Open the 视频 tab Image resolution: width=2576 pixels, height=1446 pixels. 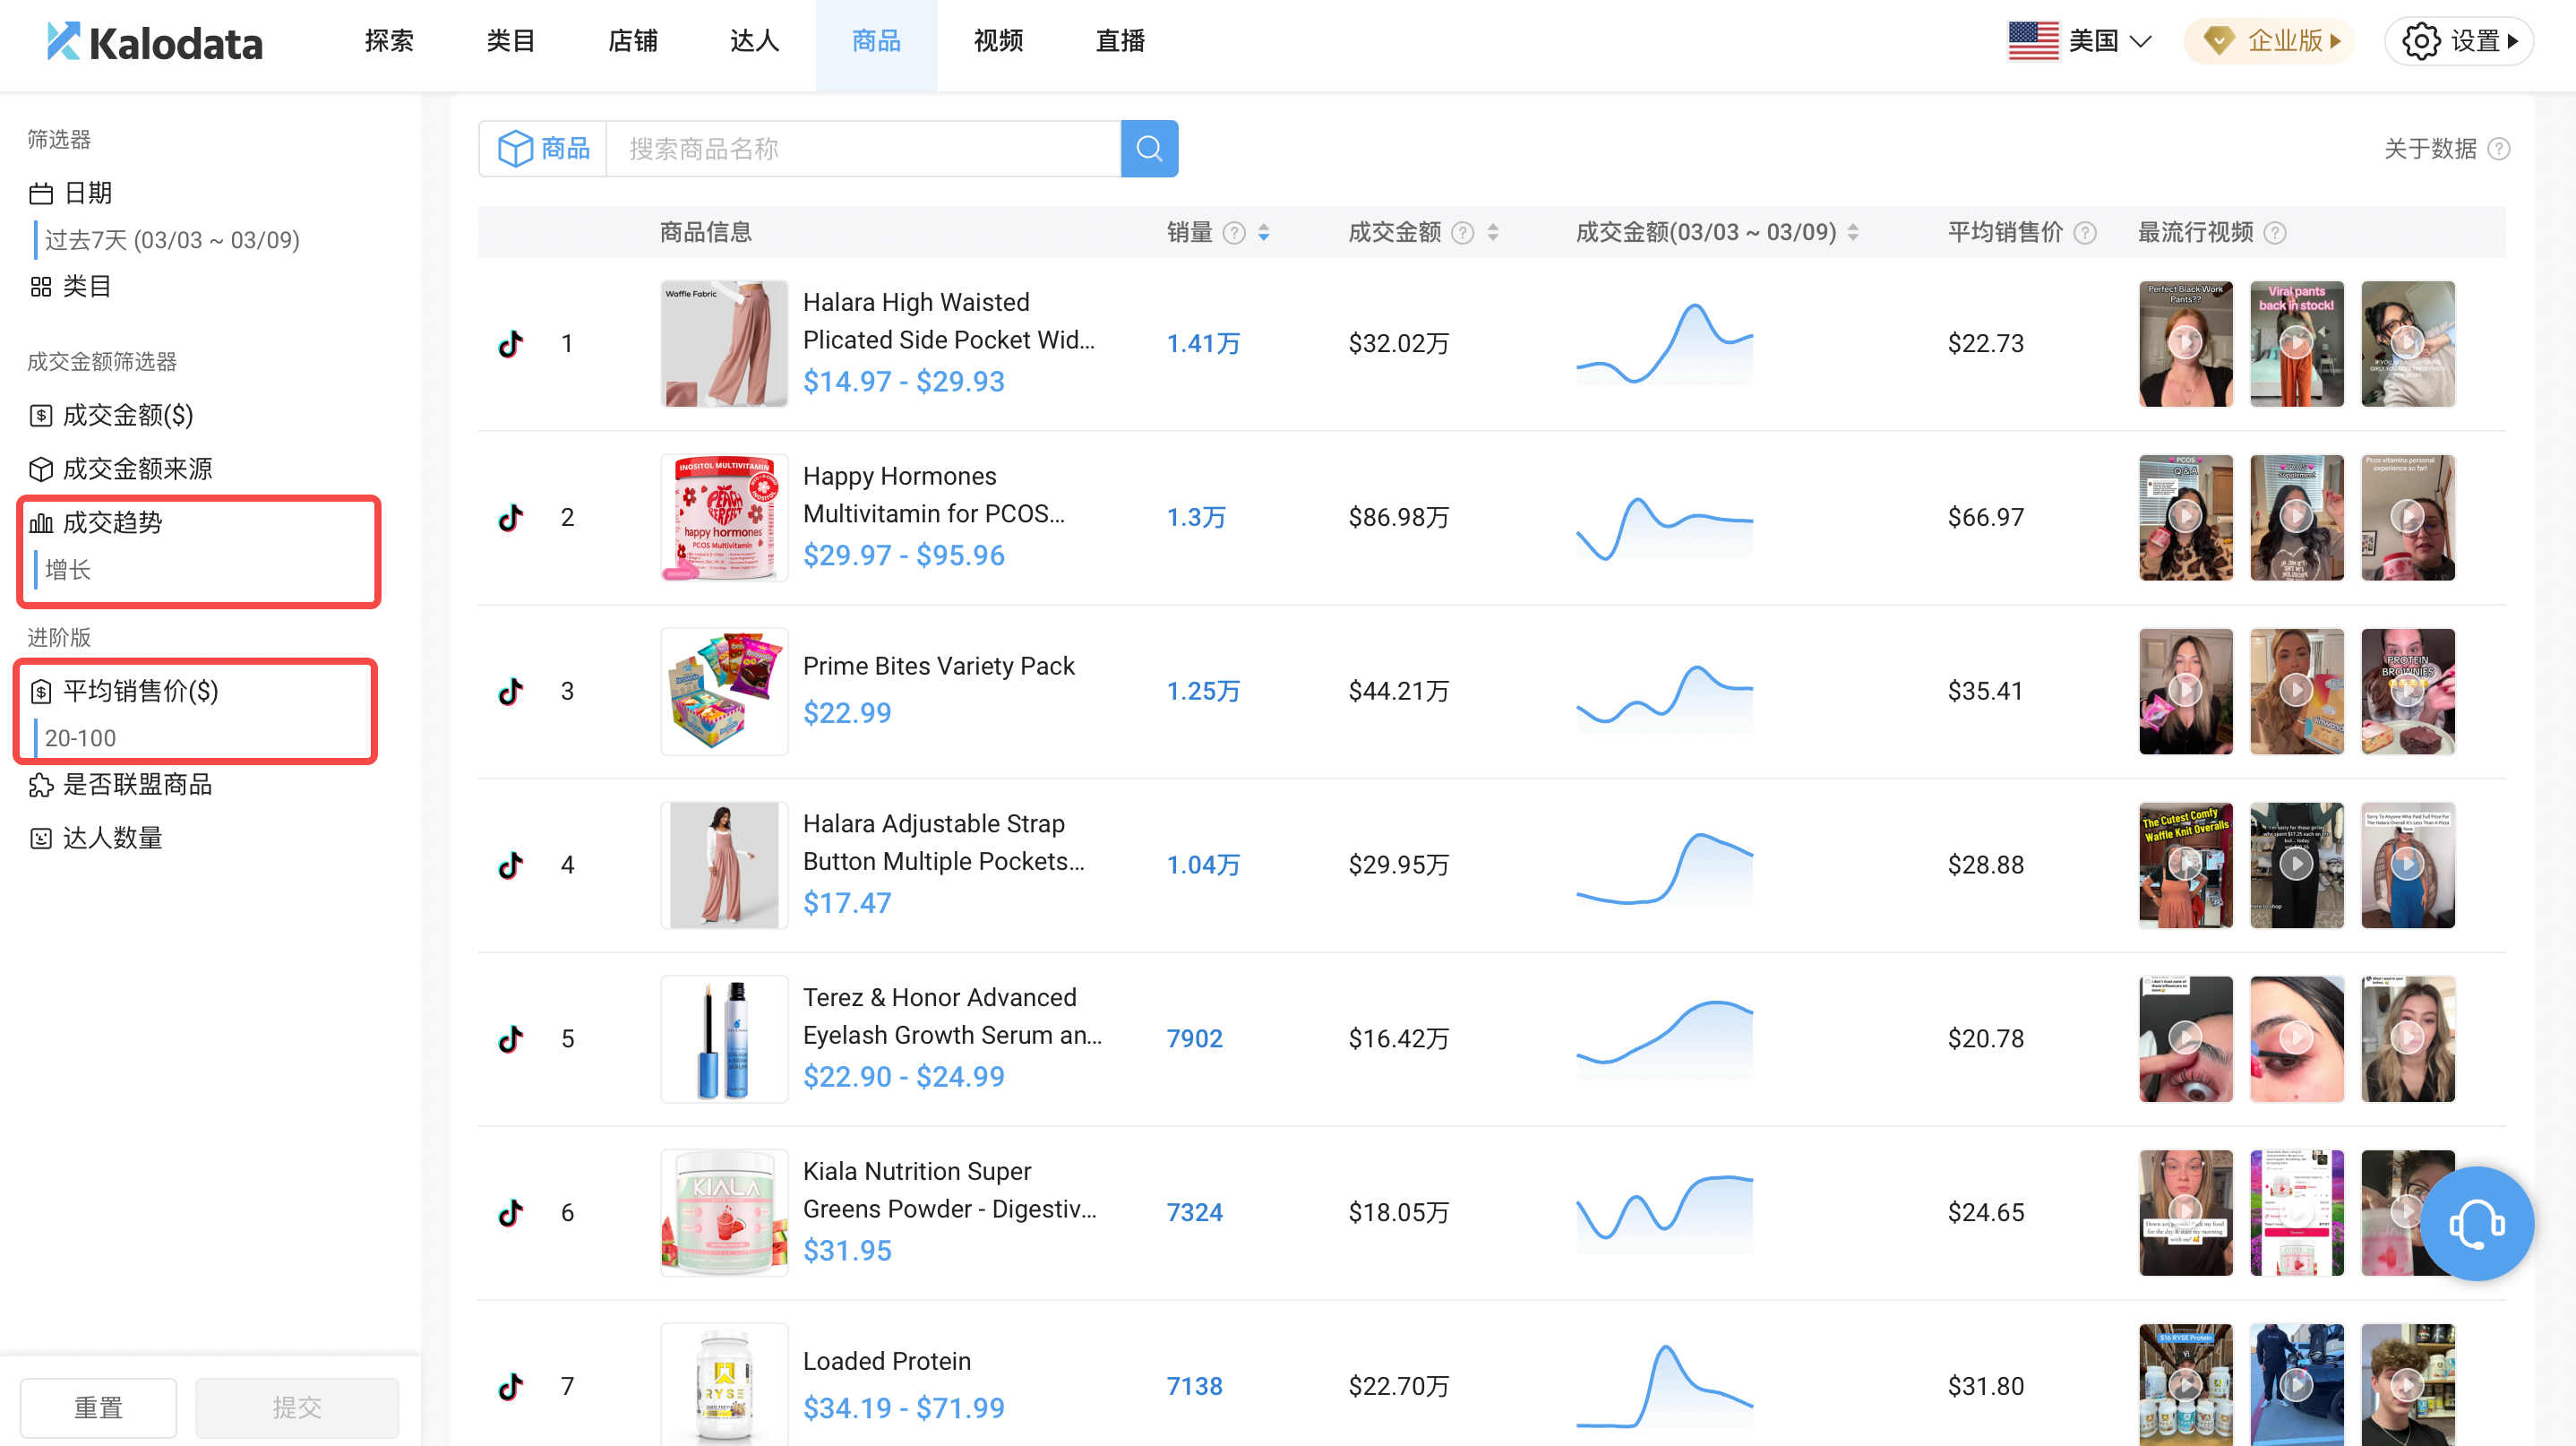click(998, 41)
